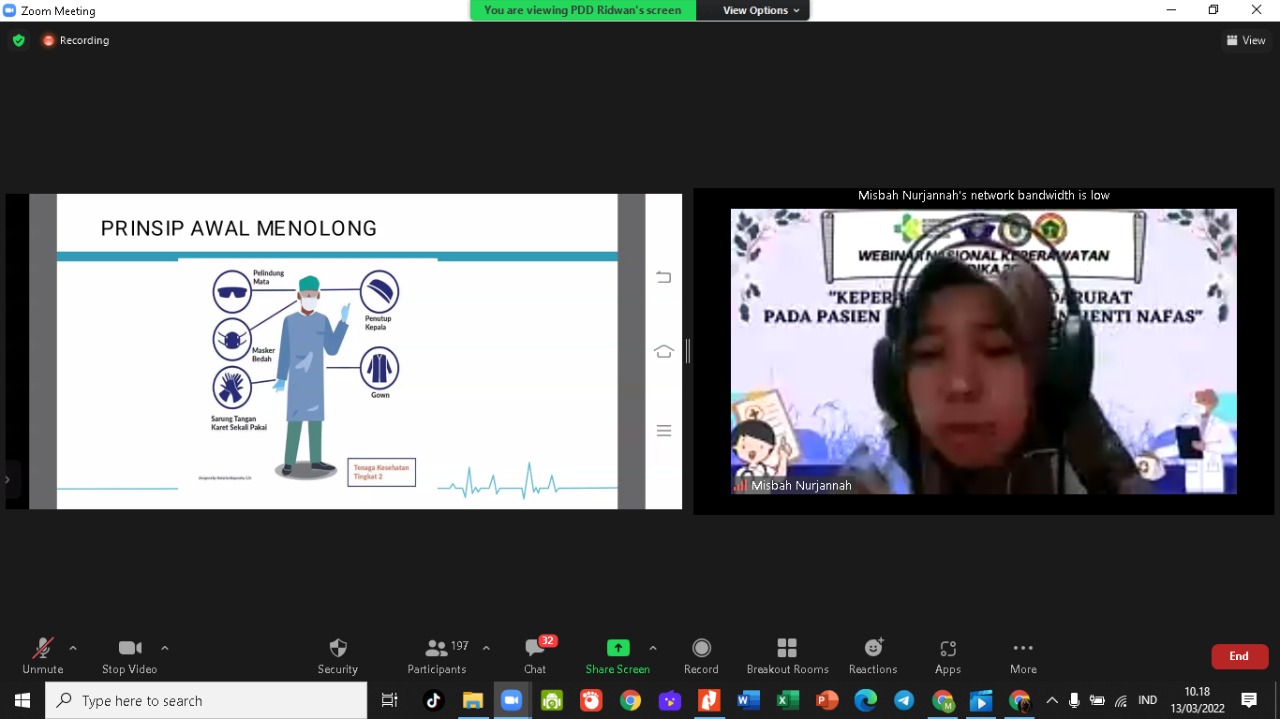Viewport: 1280px width, 719px height.
Task: Open the Chat panel with 32 unread
Action: 535,655
